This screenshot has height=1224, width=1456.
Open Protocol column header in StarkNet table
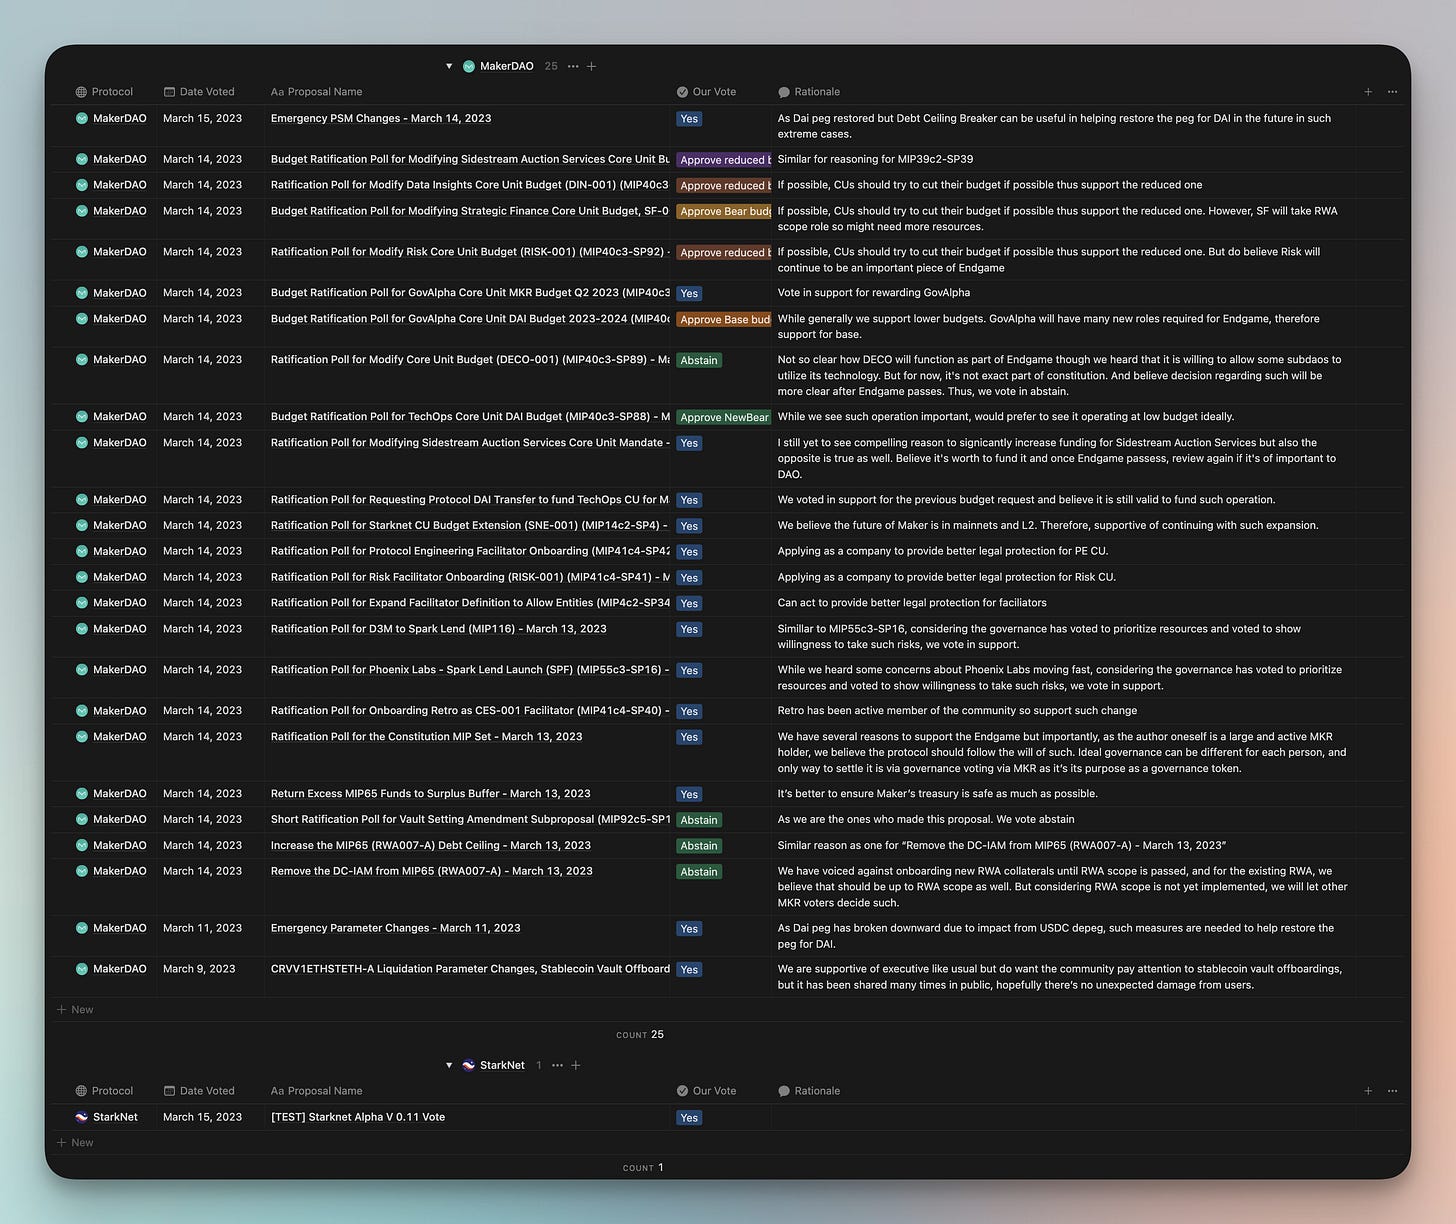point(104,1091)
